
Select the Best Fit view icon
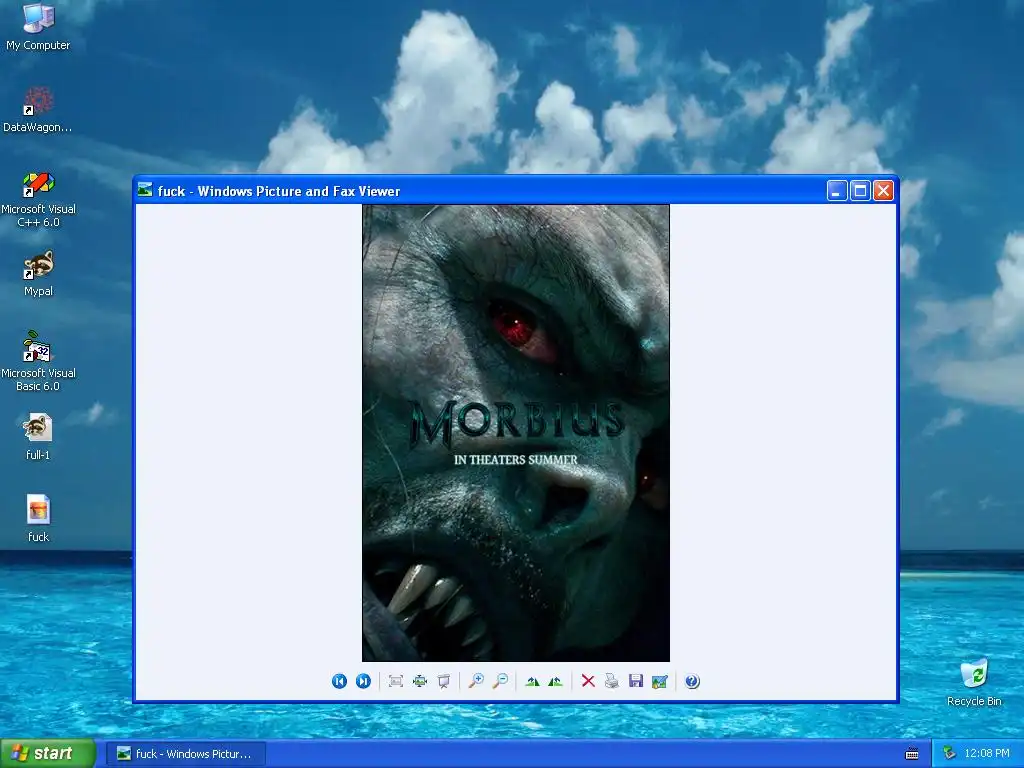[395, 681]
